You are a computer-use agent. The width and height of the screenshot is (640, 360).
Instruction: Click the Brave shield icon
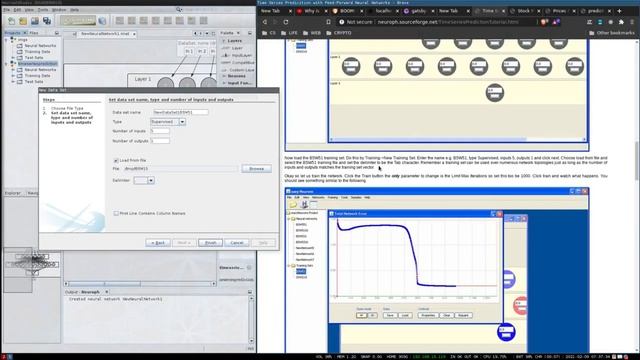pos(544,22)
